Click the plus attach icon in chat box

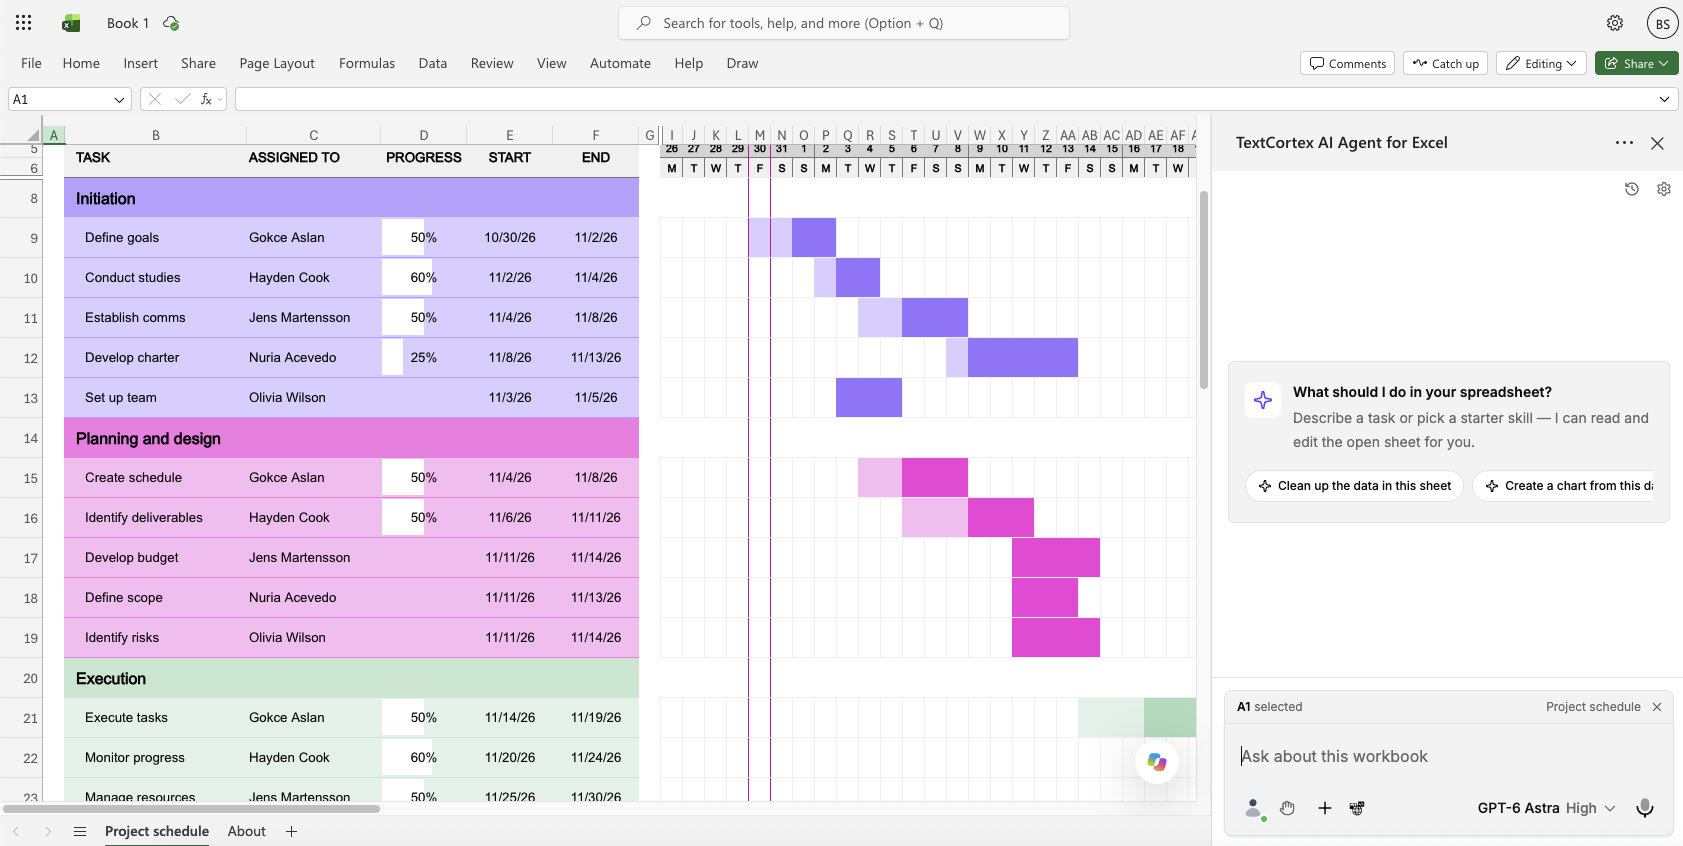(1325, 808)
